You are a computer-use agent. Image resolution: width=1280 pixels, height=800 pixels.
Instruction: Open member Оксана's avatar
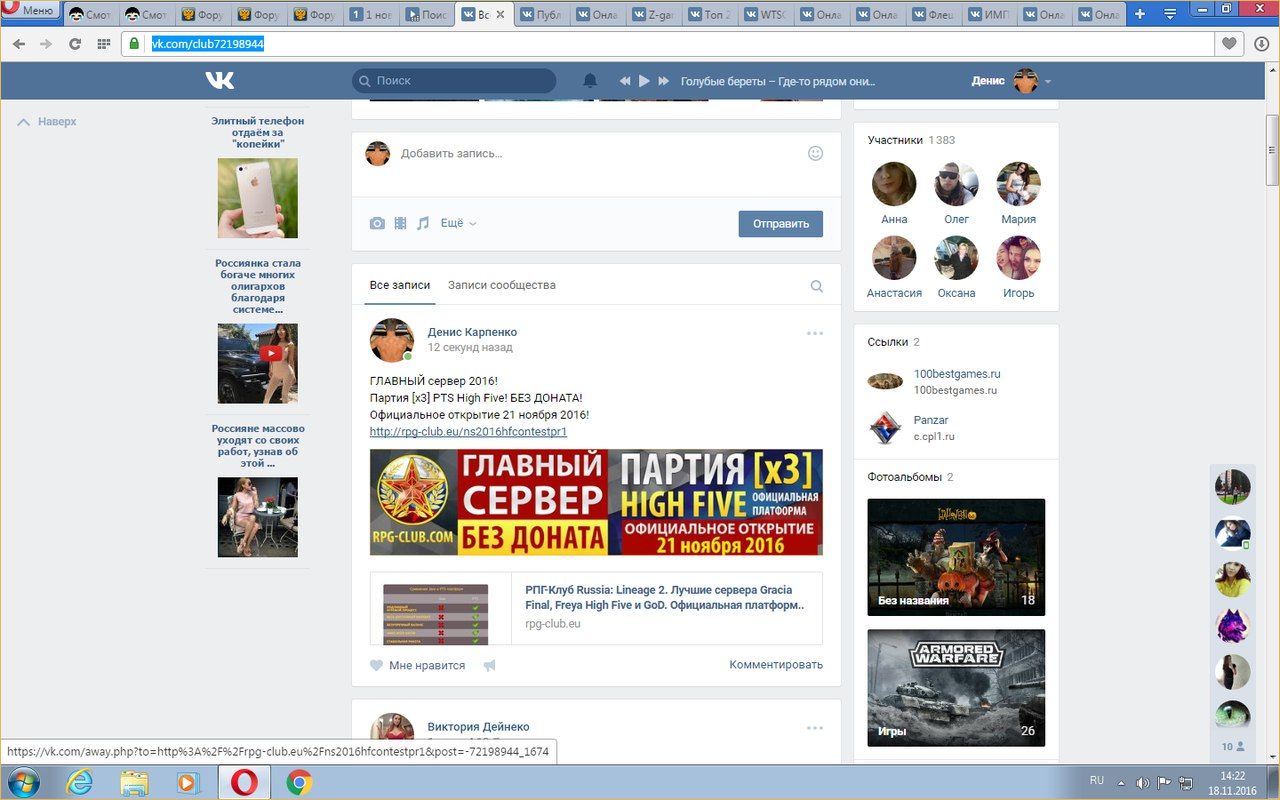[956, 258]
